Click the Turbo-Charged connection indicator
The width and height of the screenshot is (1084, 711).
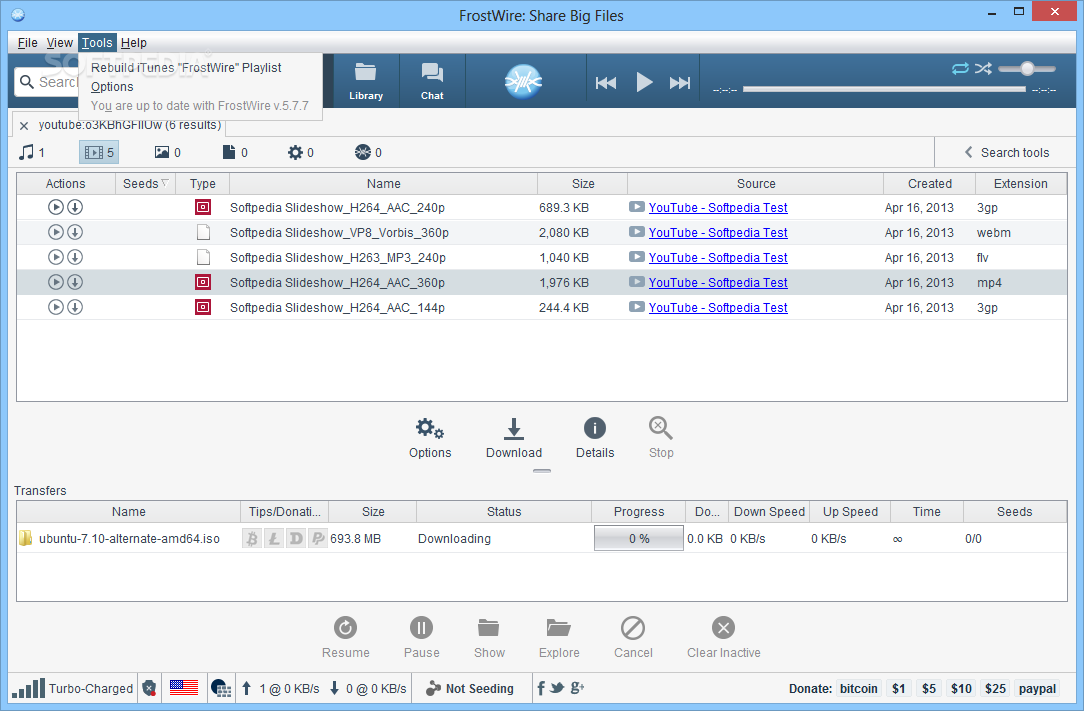pos(73,688)
